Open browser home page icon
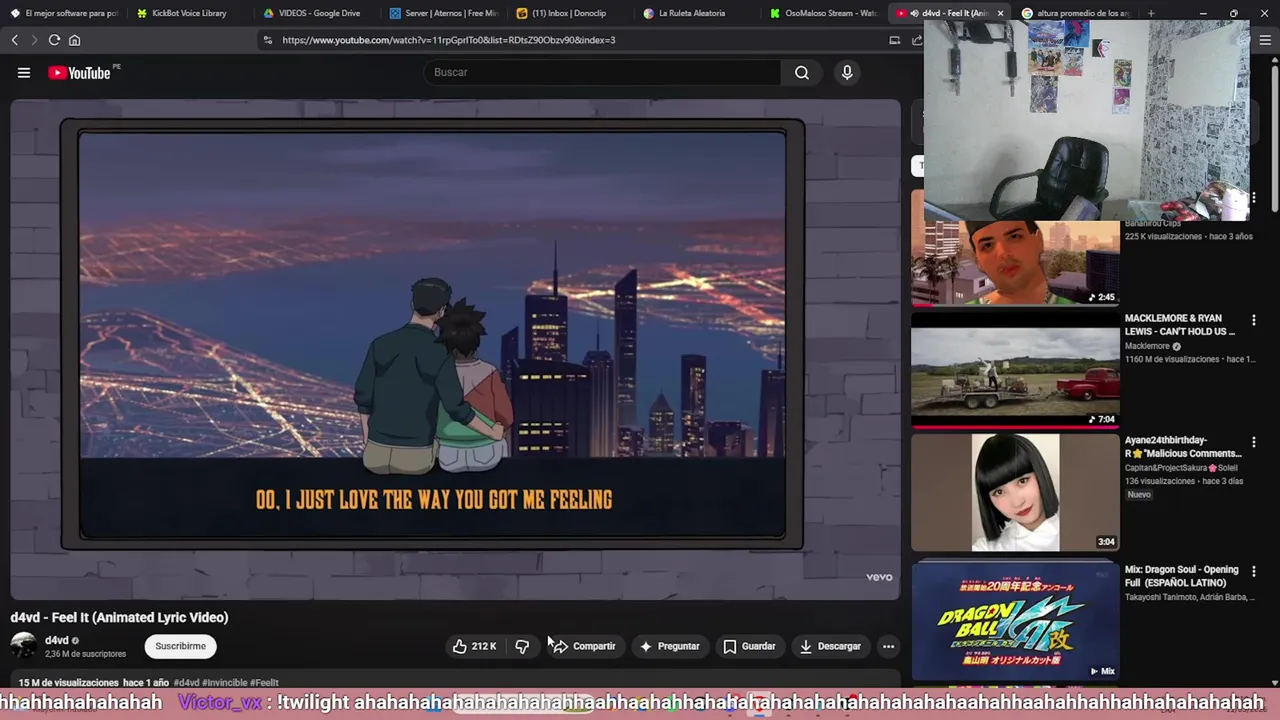Image resolution: width=1280 pixels, height=720 pixels. (74, 40)
